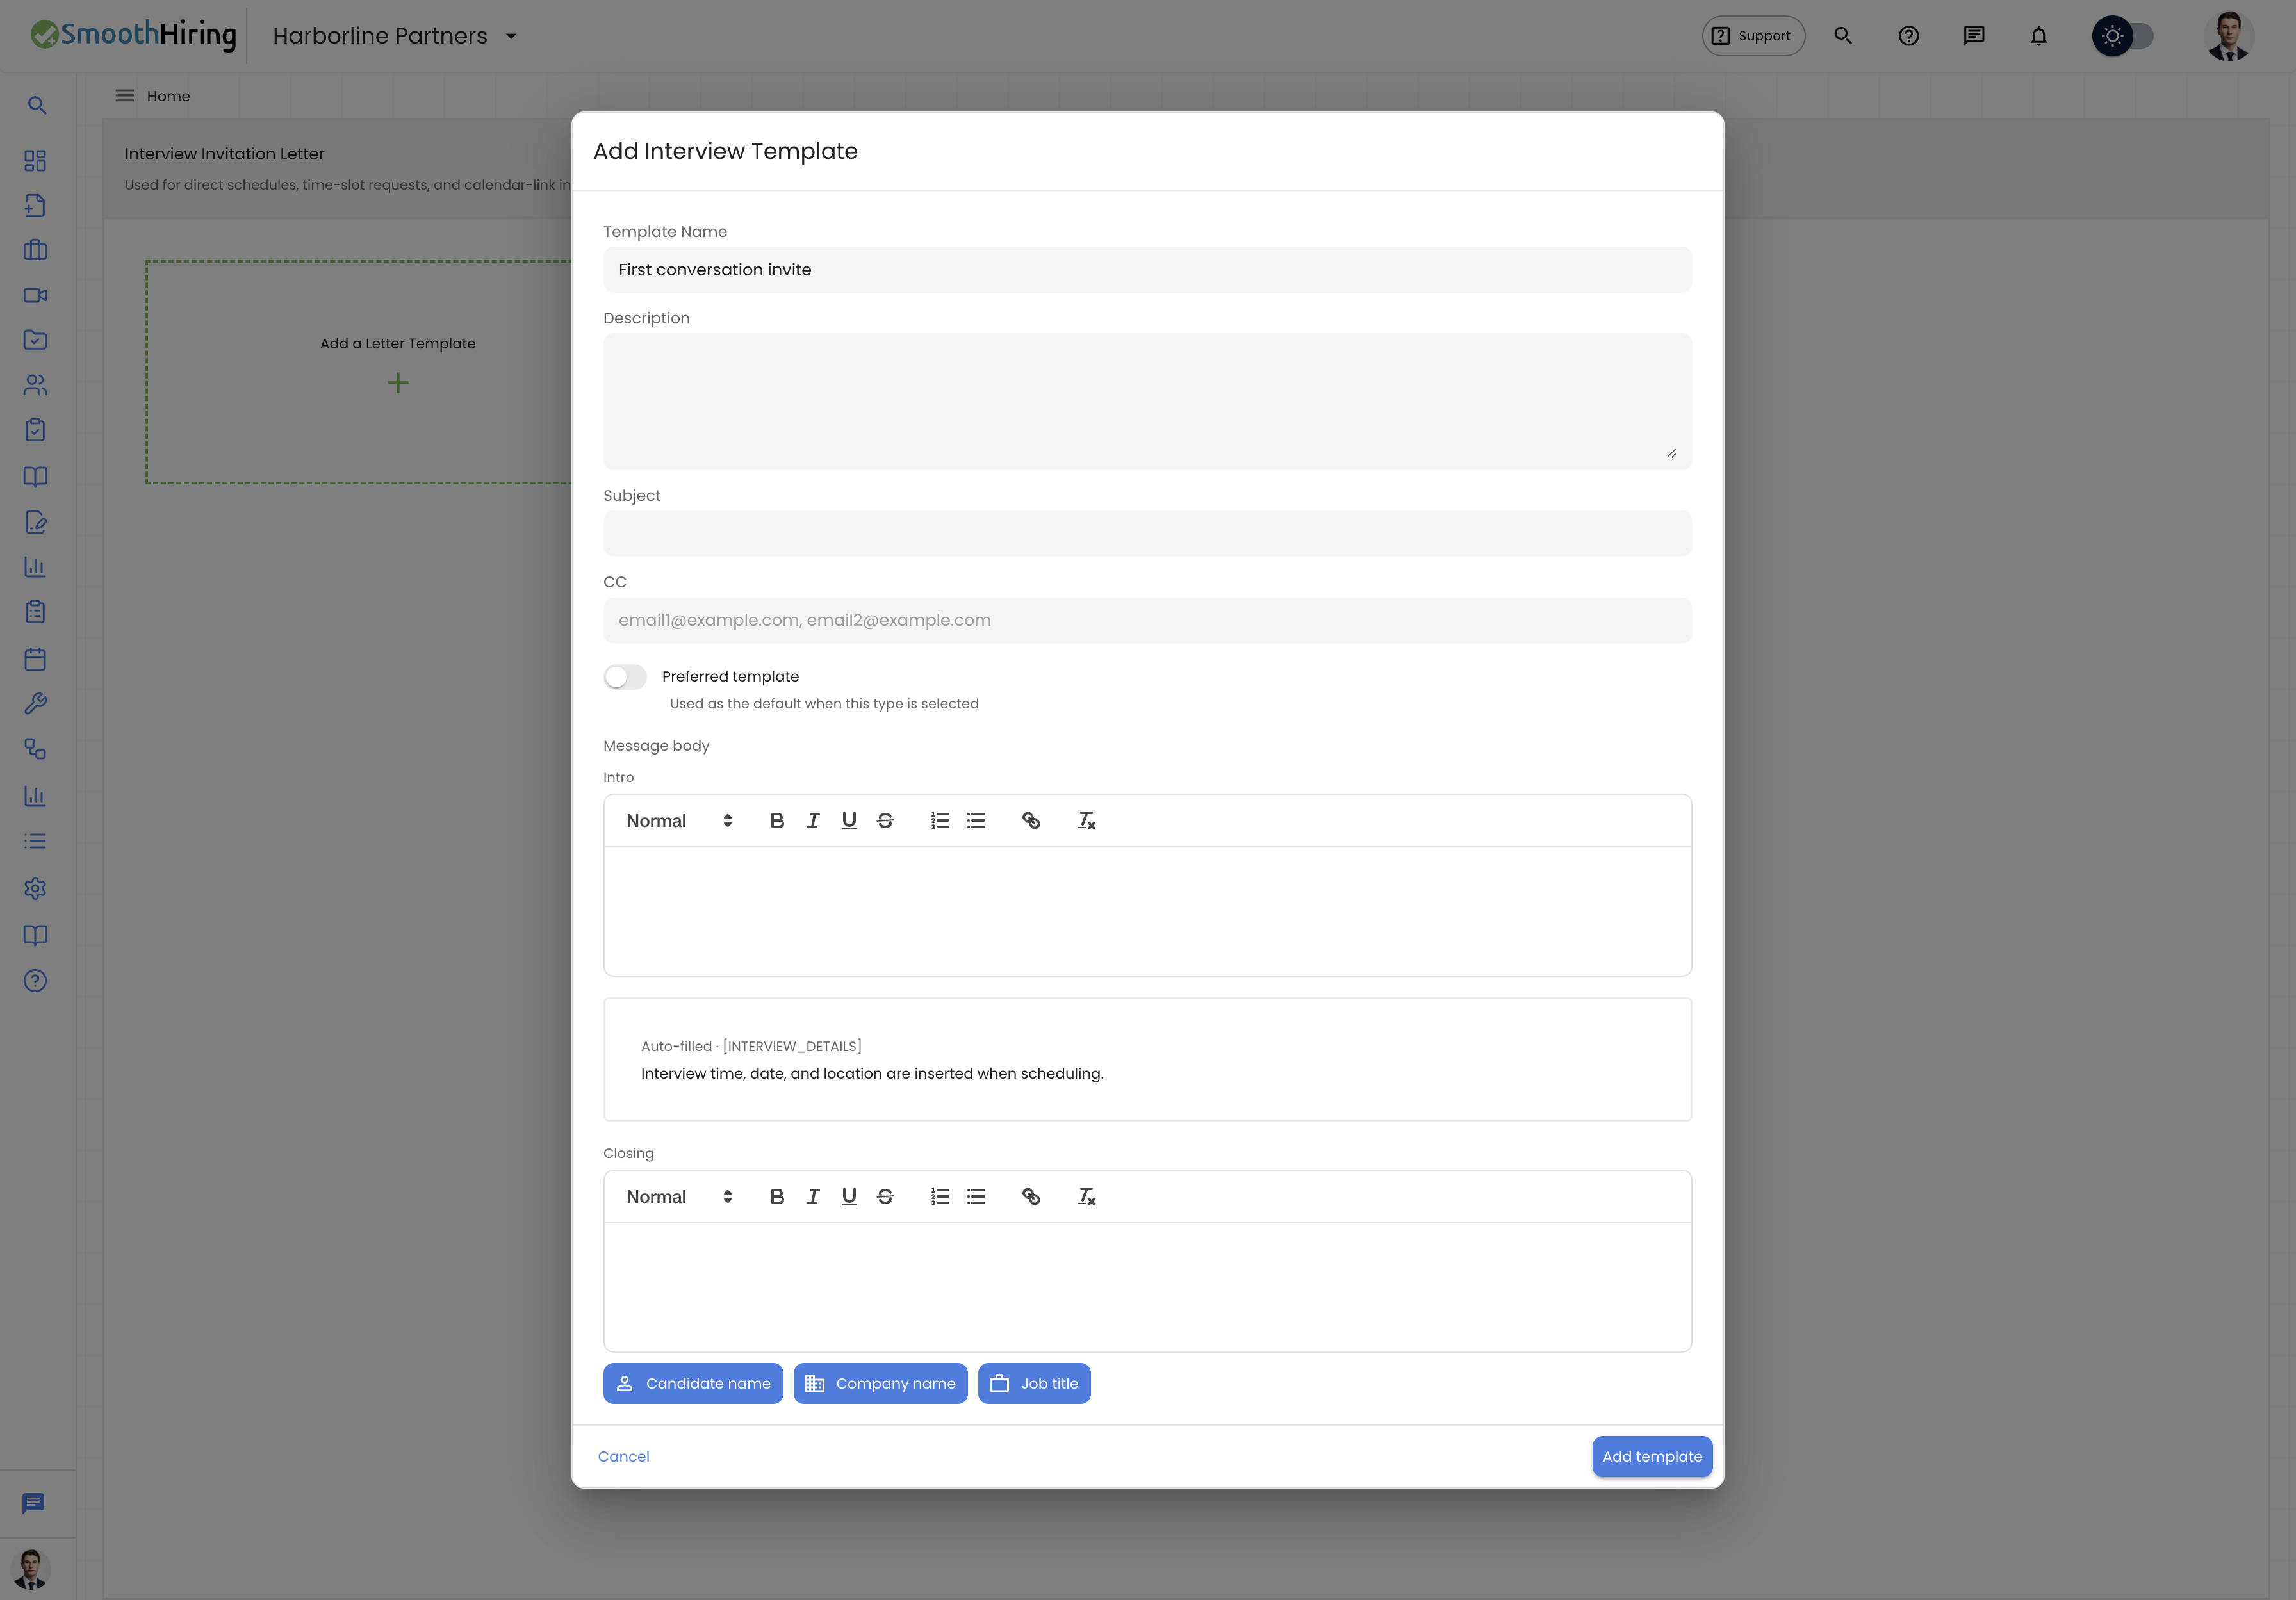This screenshot has height=1600, width=2296.
Task: Insert the Company name placeholder
Action: point(880,1384)
